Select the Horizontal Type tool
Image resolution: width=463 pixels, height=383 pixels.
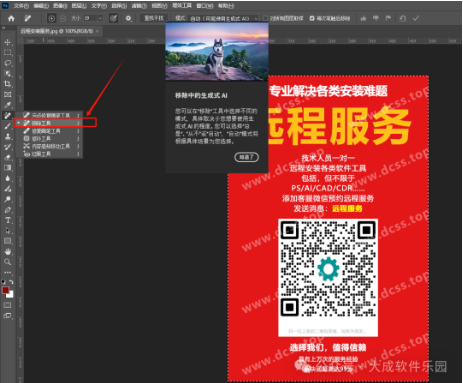point(8,220)
